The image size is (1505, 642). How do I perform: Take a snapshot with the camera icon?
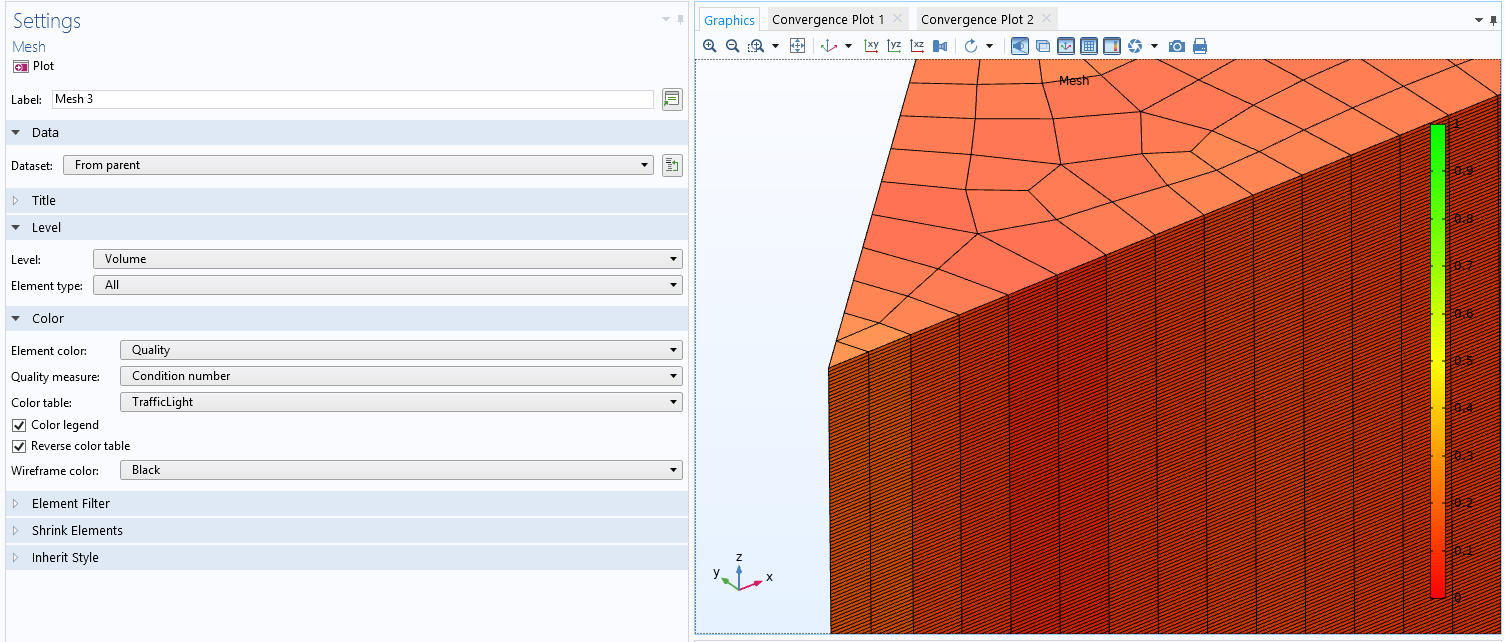(x=1177, y=46)
